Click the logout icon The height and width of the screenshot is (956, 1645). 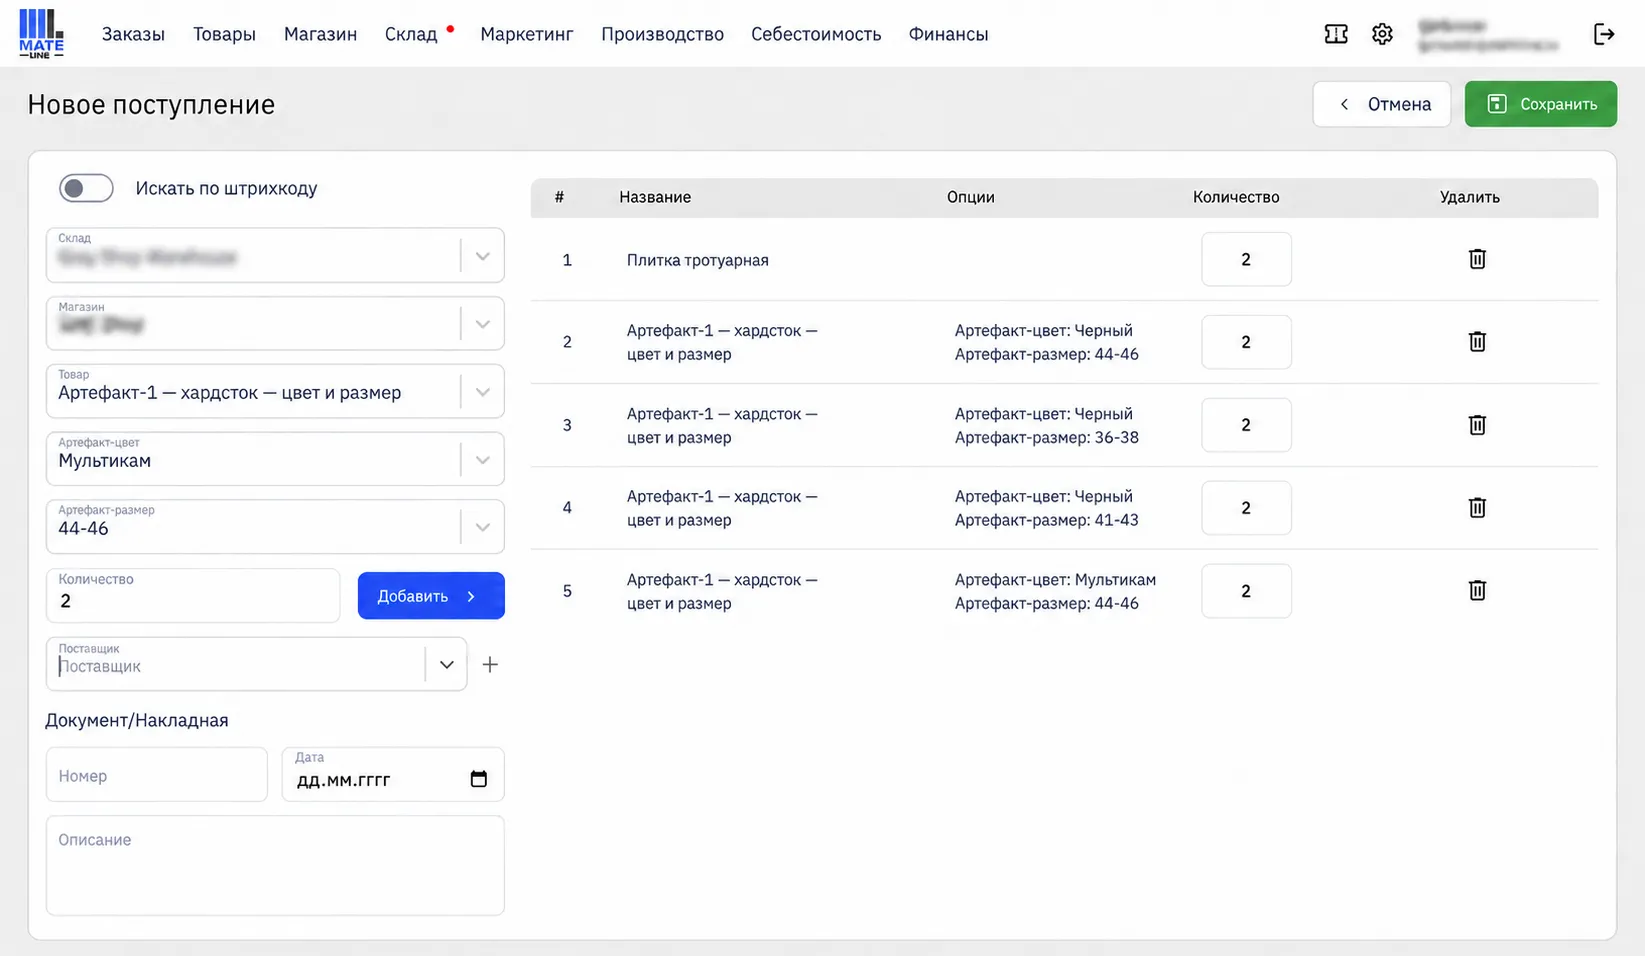pyautogui.click(x=1604, y=34)
